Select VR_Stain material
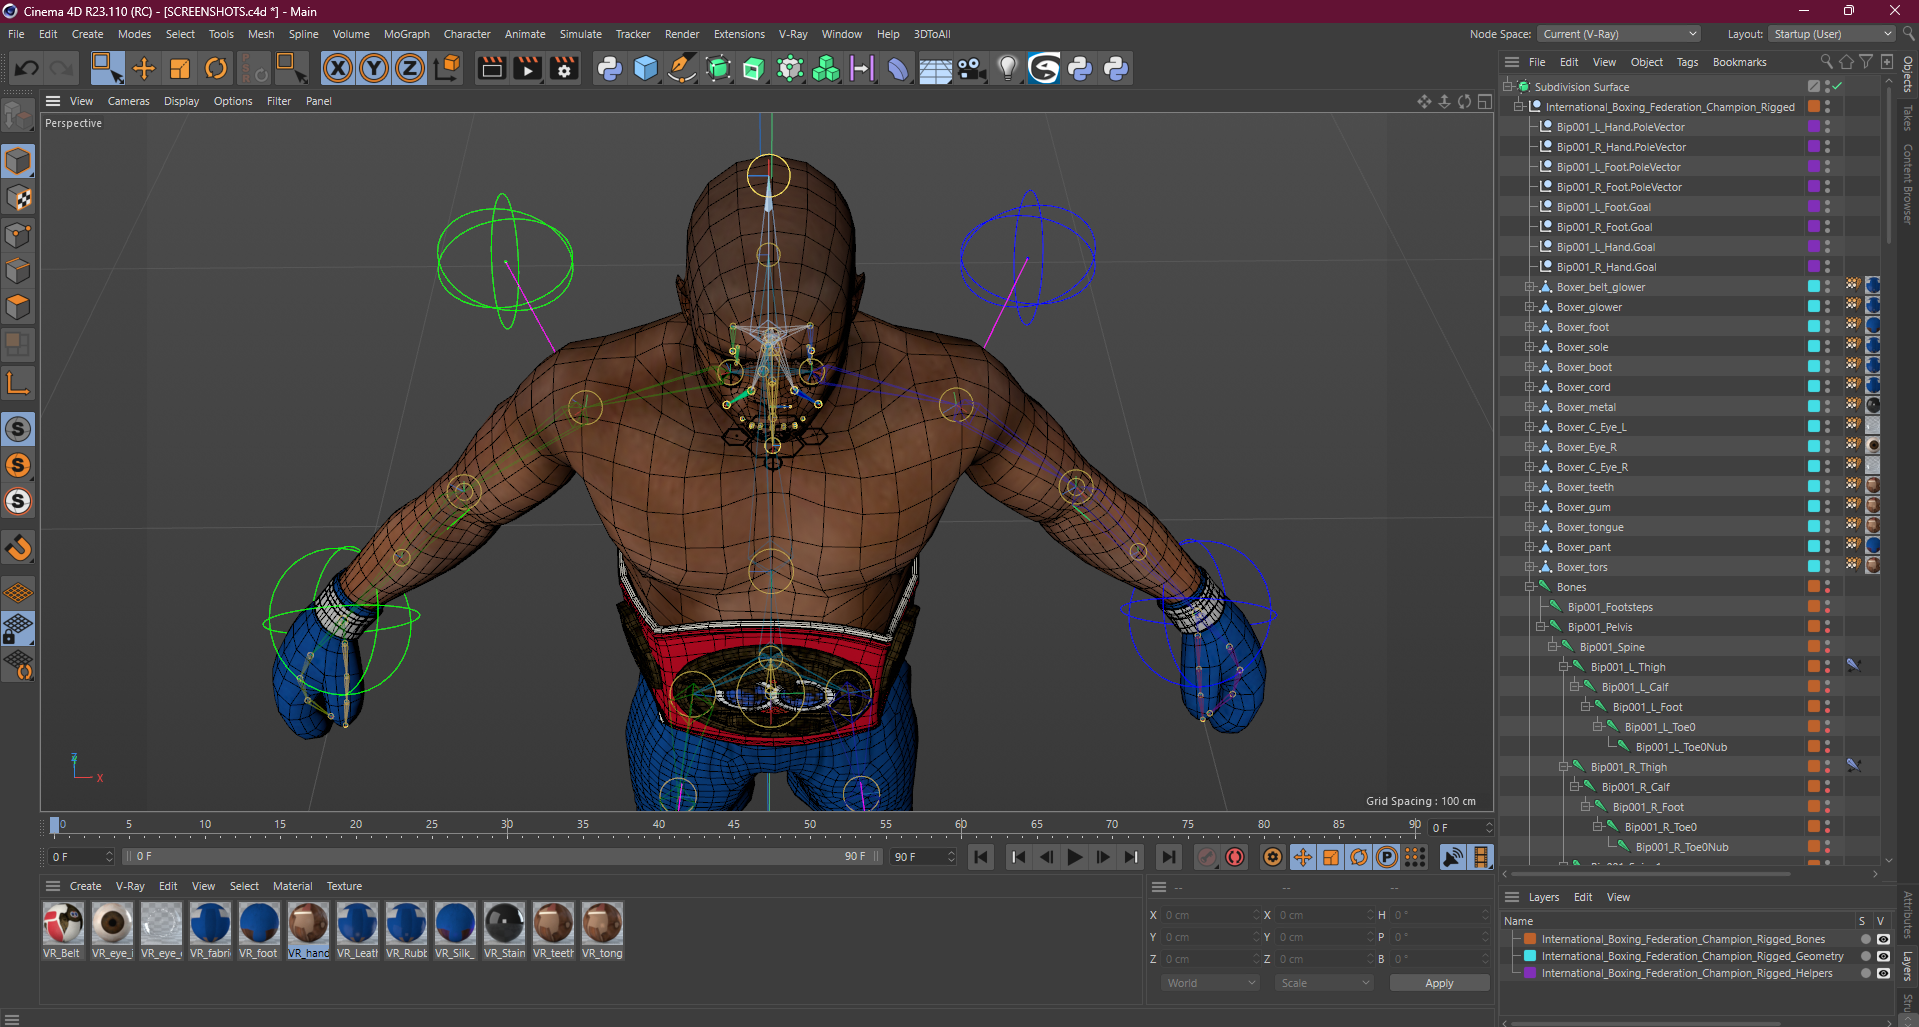 pos(504,930)
